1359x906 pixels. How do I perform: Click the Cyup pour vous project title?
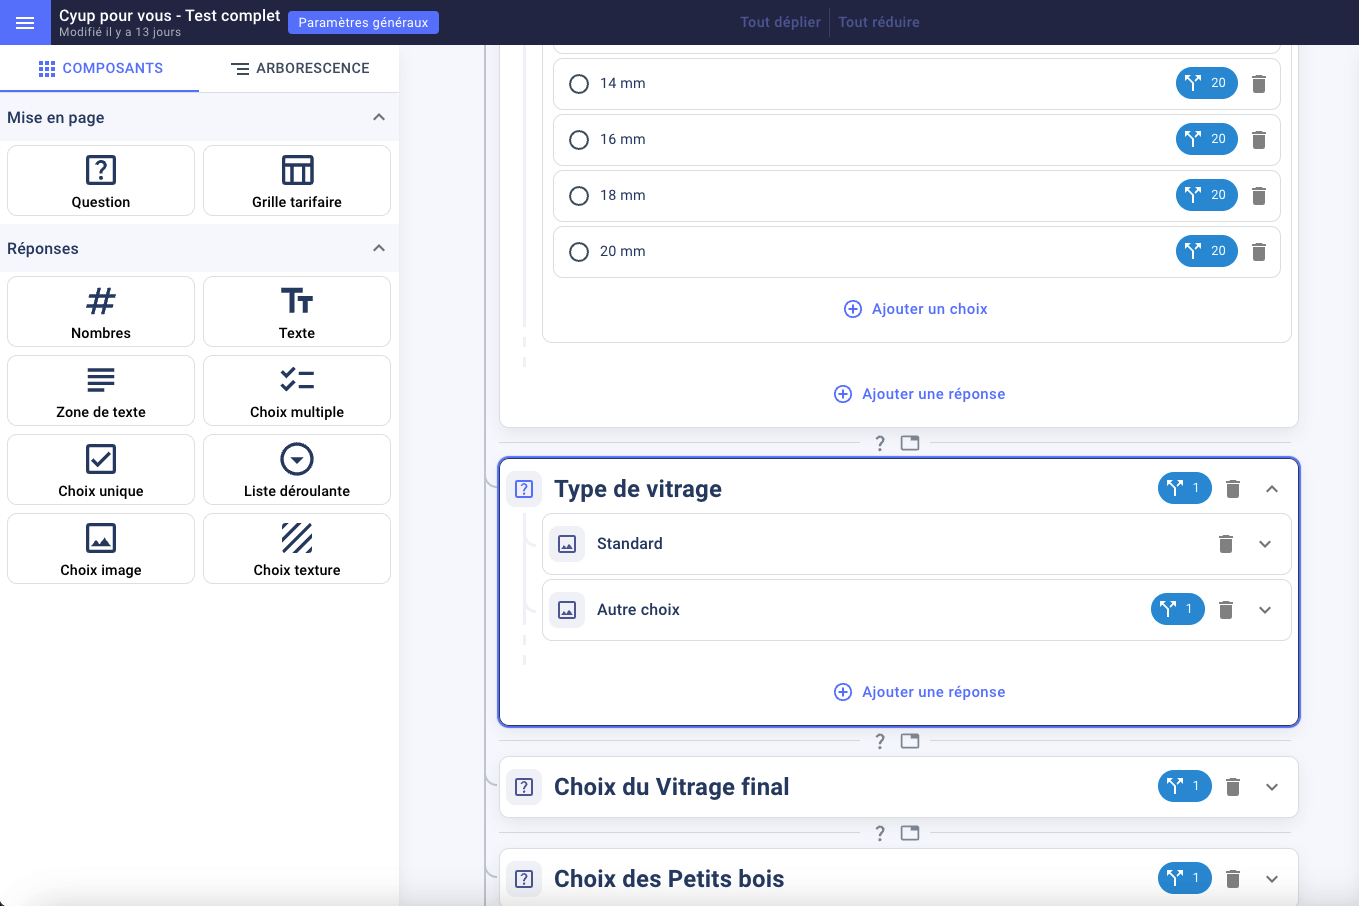170,15
